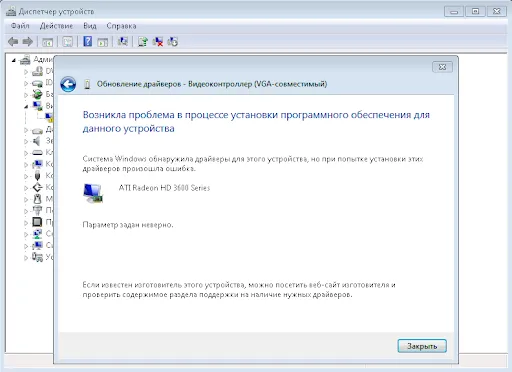This screenshot has width=512, height=372.
Task: Click the display adapter icon in dialog
Action: click(x=93, y=193)
